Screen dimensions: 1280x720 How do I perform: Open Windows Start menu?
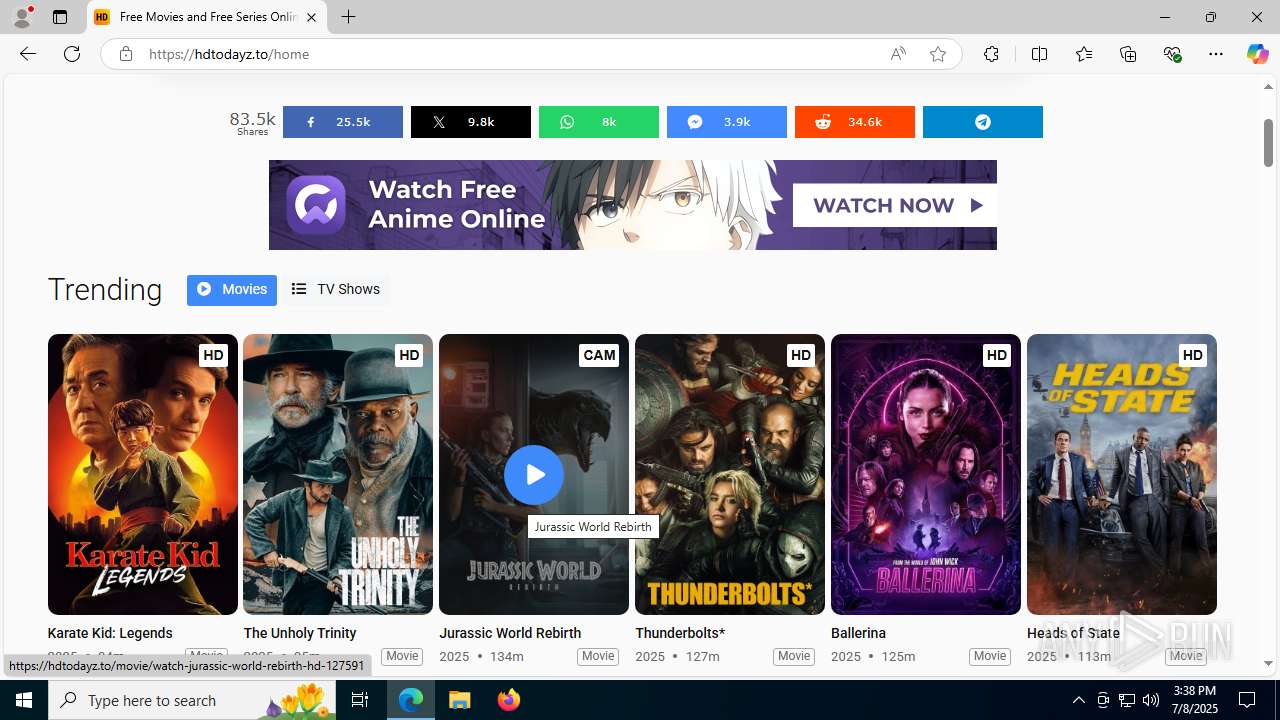(24, 700)
